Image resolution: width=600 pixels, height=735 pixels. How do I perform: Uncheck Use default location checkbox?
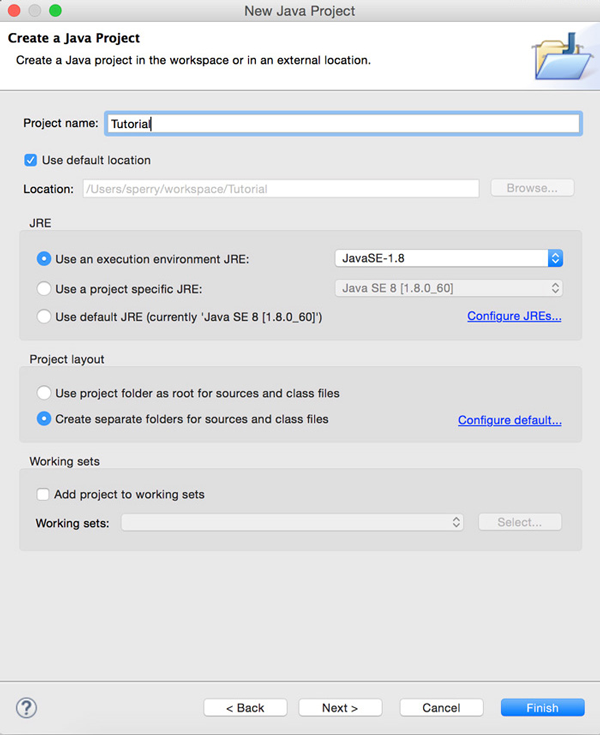[30, 160]
